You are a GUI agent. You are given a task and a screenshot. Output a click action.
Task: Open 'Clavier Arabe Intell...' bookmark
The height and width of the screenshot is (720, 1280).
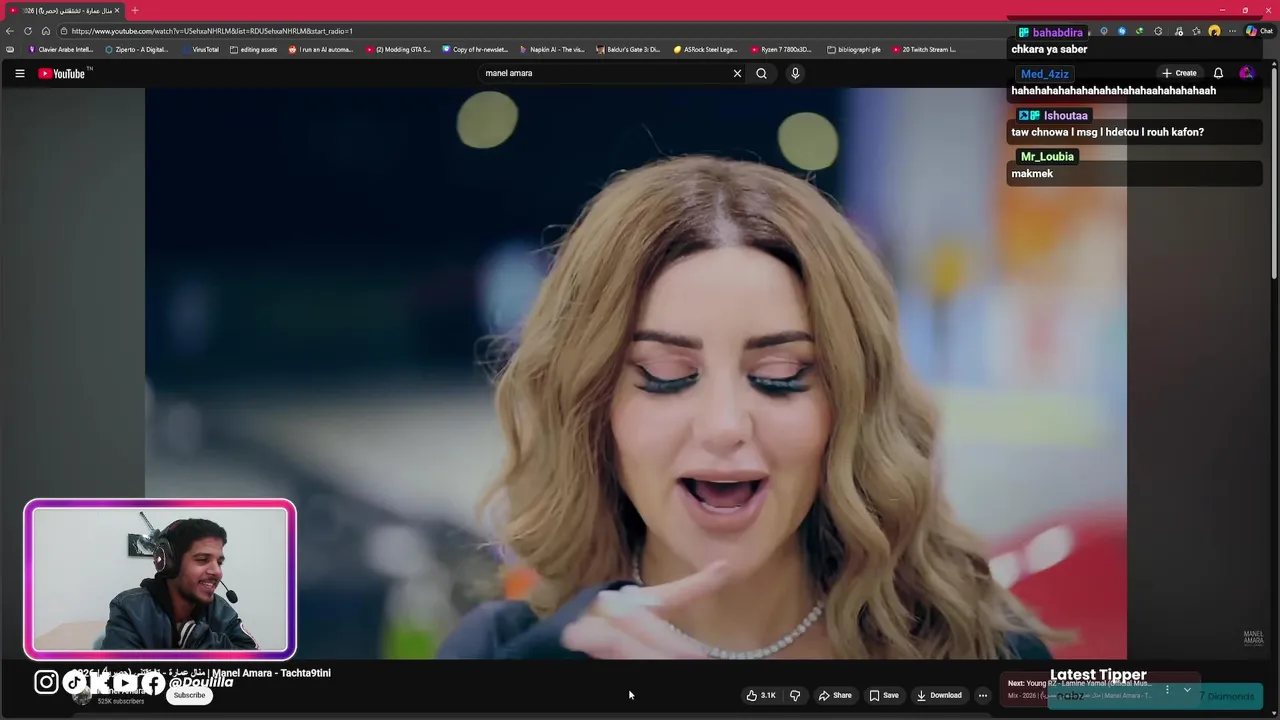point(61,49)
